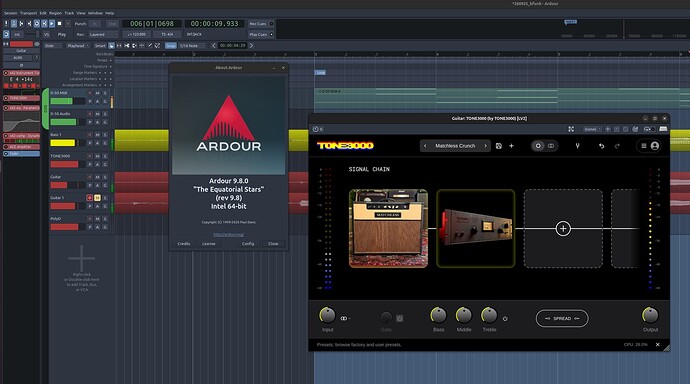Add new preset with plus next to save icon
The width and height of the screenshot is (690, 384).
pos(511,146)
